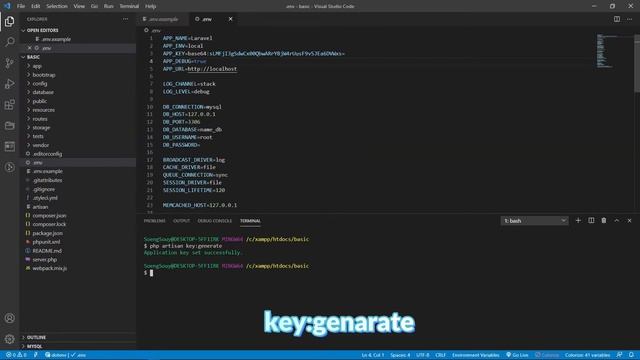The height and width of the screenshot is (360, 640).
Task: Select the terminal shell dropdown 1: bash
Action: (534, 221)
